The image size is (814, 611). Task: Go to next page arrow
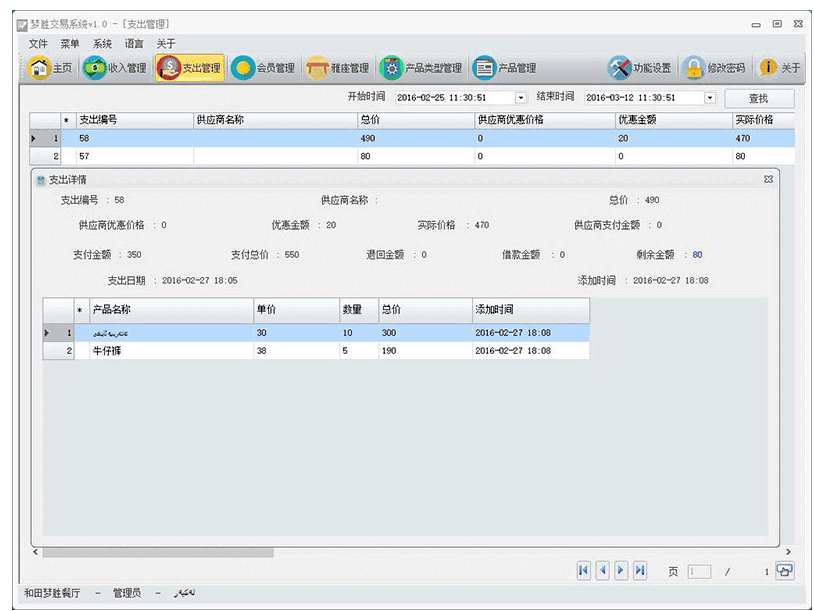(621, 571)
